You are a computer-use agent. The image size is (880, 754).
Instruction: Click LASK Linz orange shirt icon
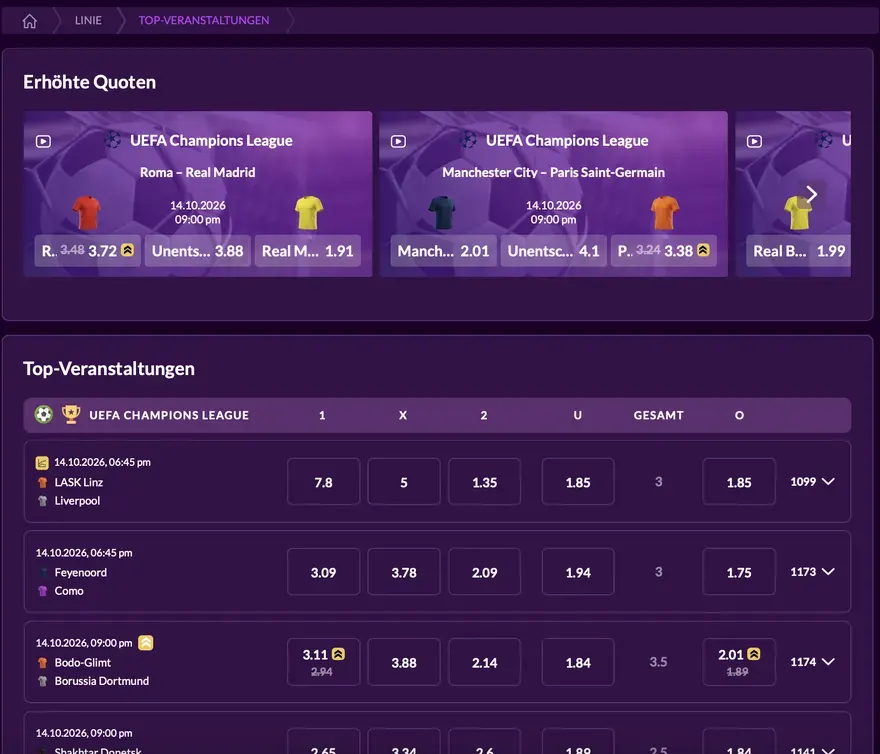(43, 482)
